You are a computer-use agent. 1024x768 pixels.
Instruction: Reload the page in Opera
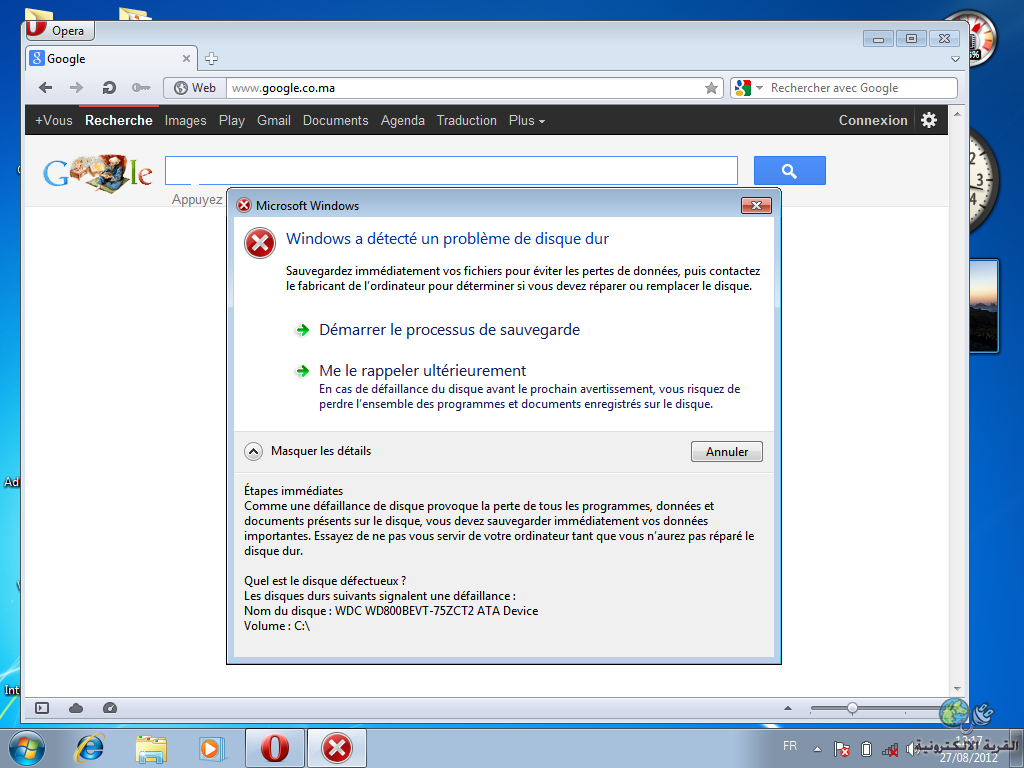pos(109,88)
